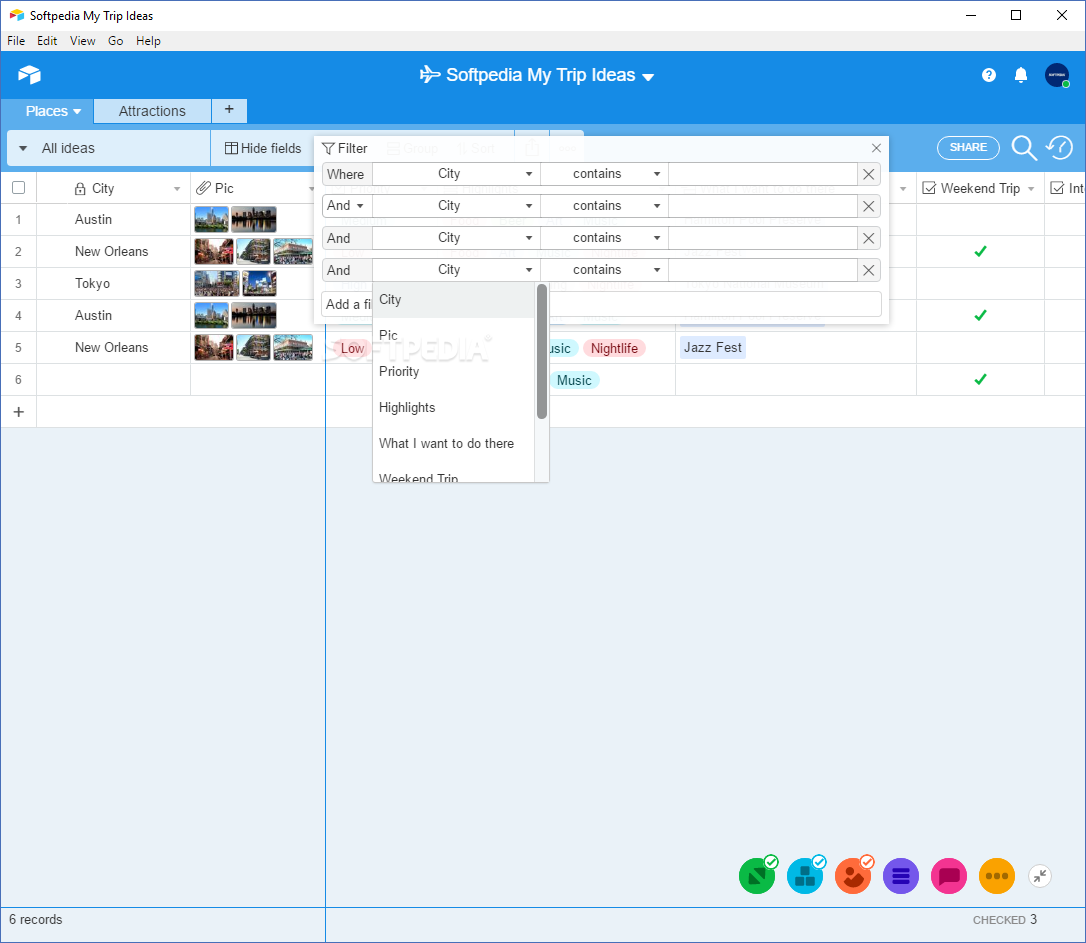Screen dimensions: 1086x943
Task: Open the Go menu
Action: [x=116, y=41]
